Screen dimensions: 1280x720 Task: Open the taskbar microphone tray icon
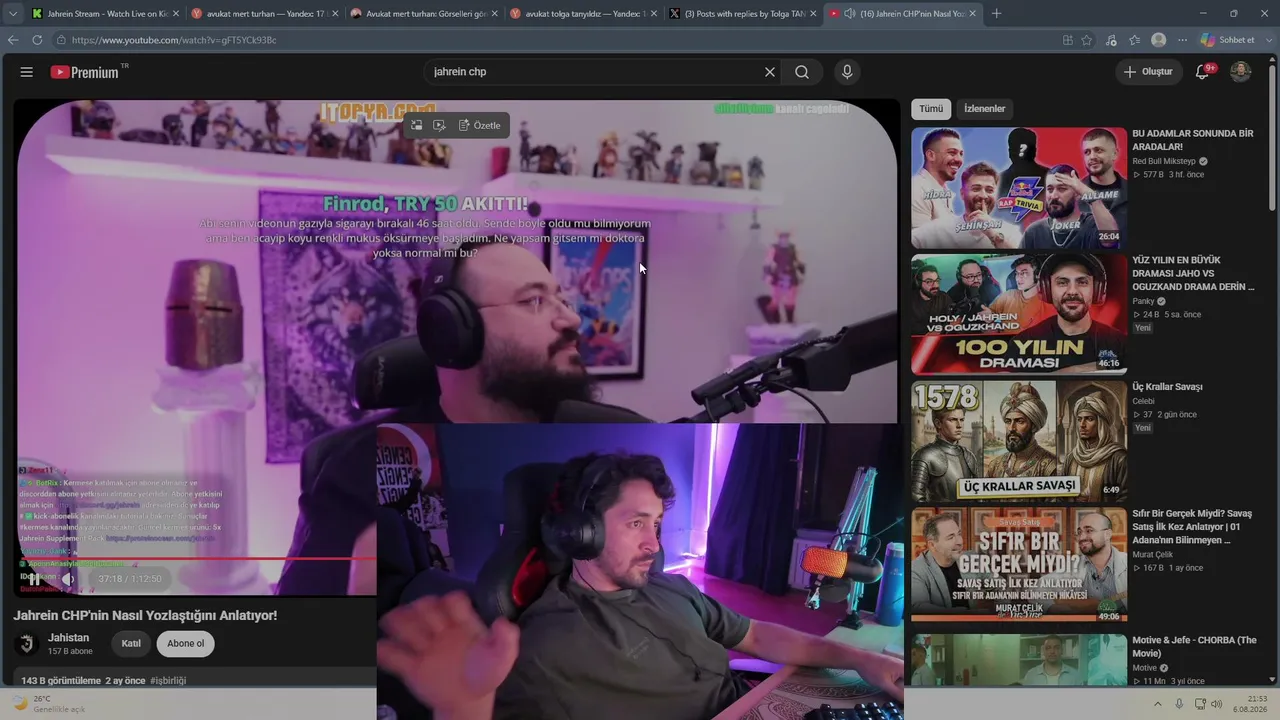[1180, 704]
